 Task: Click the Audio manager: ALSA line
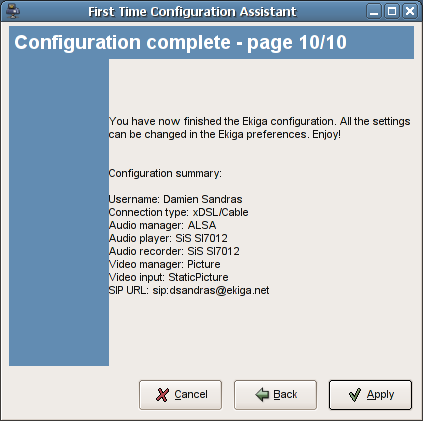pyautogui.click(x=162, y=225)
